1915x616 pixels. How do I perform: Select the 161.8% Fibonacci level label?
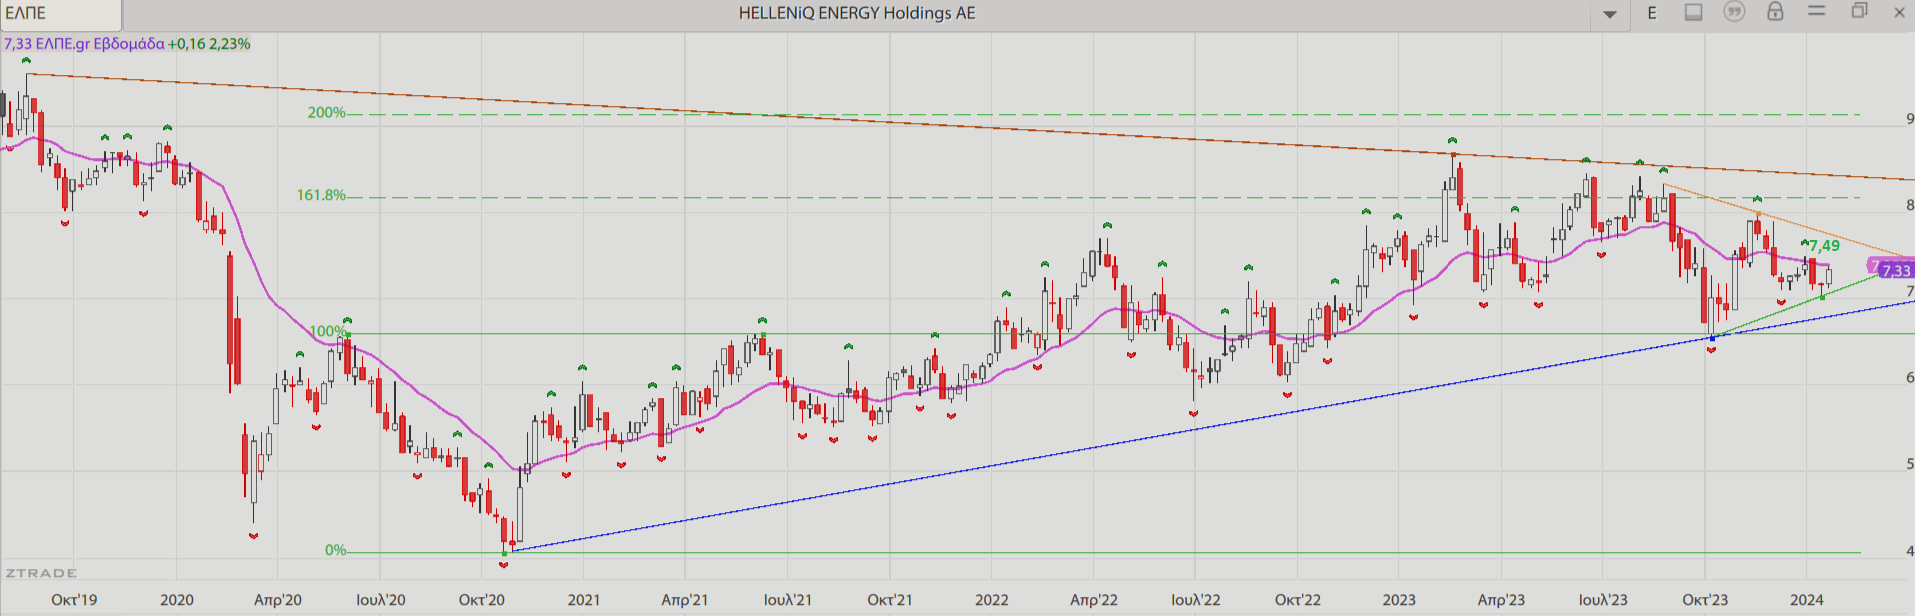[x=321, y=195]
